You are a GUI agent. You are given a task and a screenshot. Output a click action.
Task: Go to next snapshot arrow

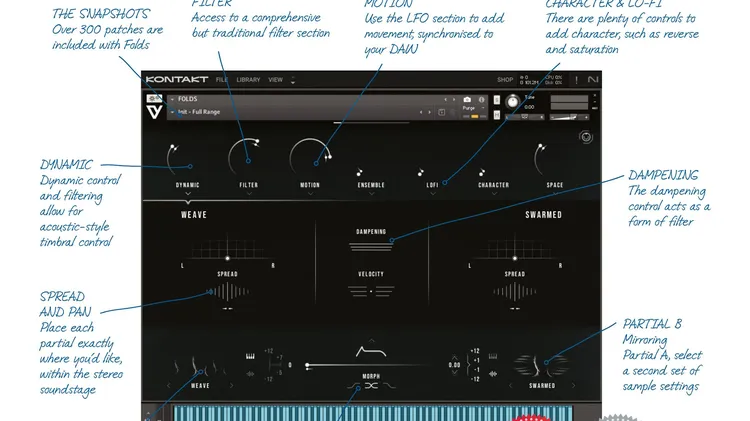[x=430, y=112]
